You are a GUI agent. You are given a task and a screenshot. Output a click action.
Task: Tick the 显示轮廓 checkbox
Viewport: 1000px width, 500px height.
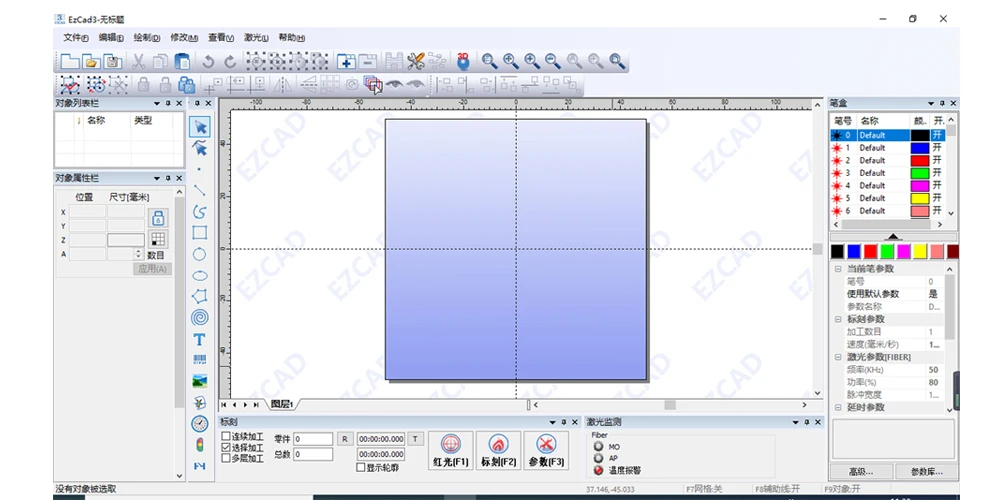coord(361,467)
